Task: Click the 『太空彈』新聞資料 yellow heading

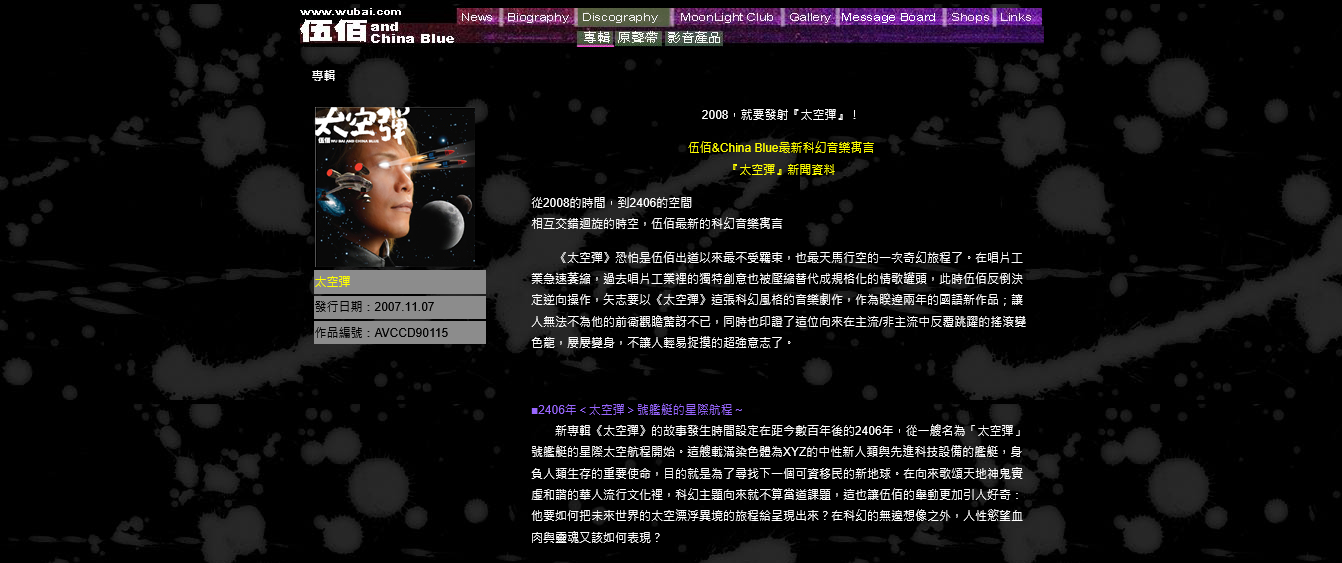Action: point(781,170)
